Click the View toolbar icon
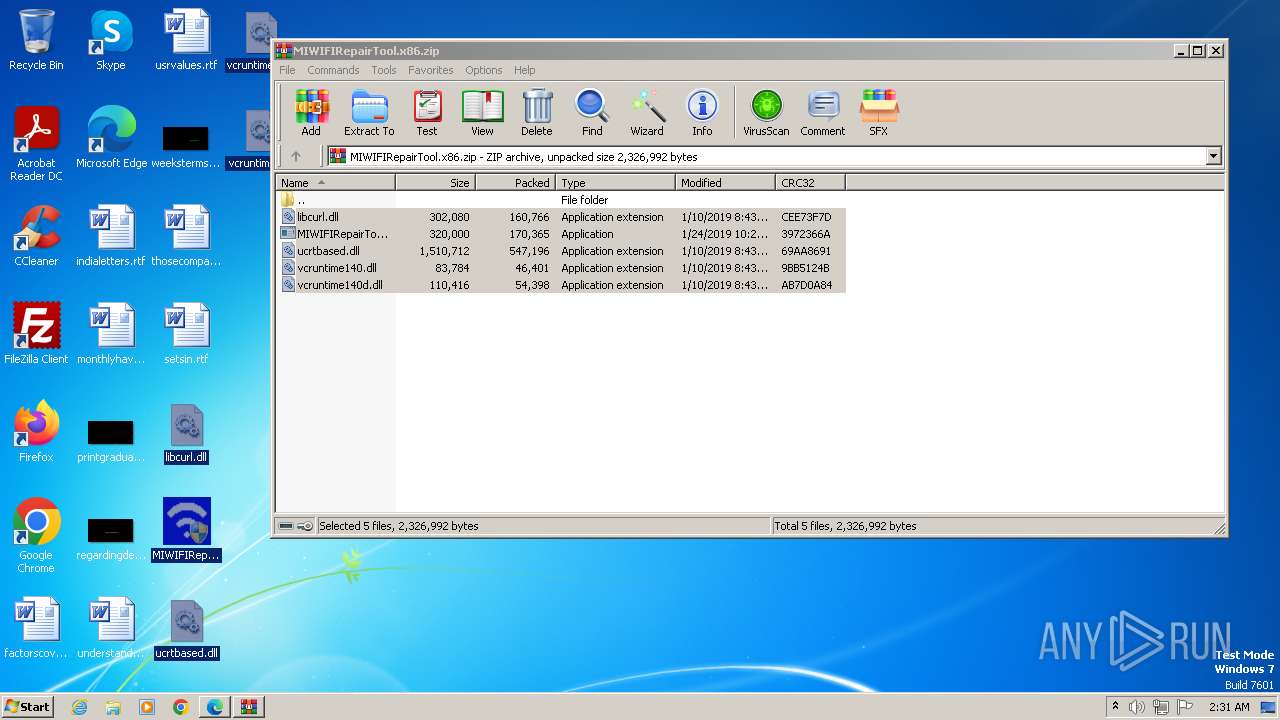Image resolution: width=1280 pixels, height=720 pixels. (482, 112)
